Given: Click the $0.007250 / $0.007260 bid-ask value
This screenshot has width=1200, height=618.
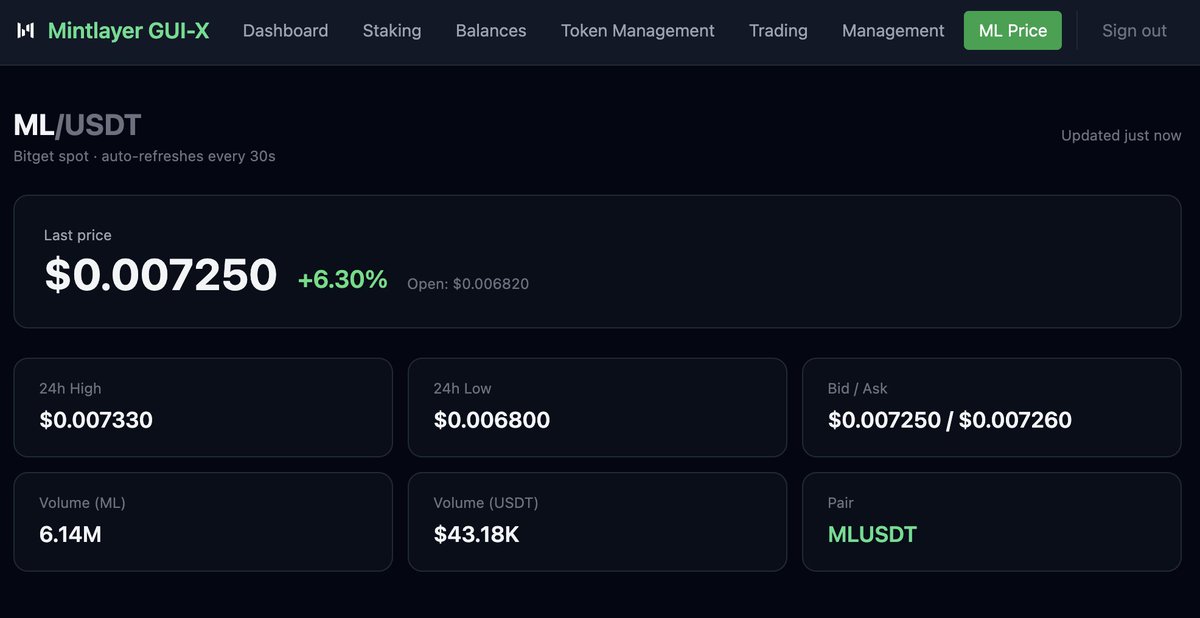Looking at the screenshot, I should click(x=950, y=420).
